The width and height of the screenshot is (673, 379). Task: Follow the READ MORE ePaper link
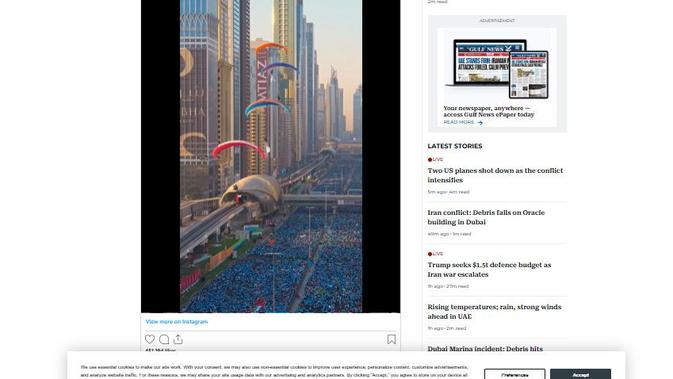point(459,122)
